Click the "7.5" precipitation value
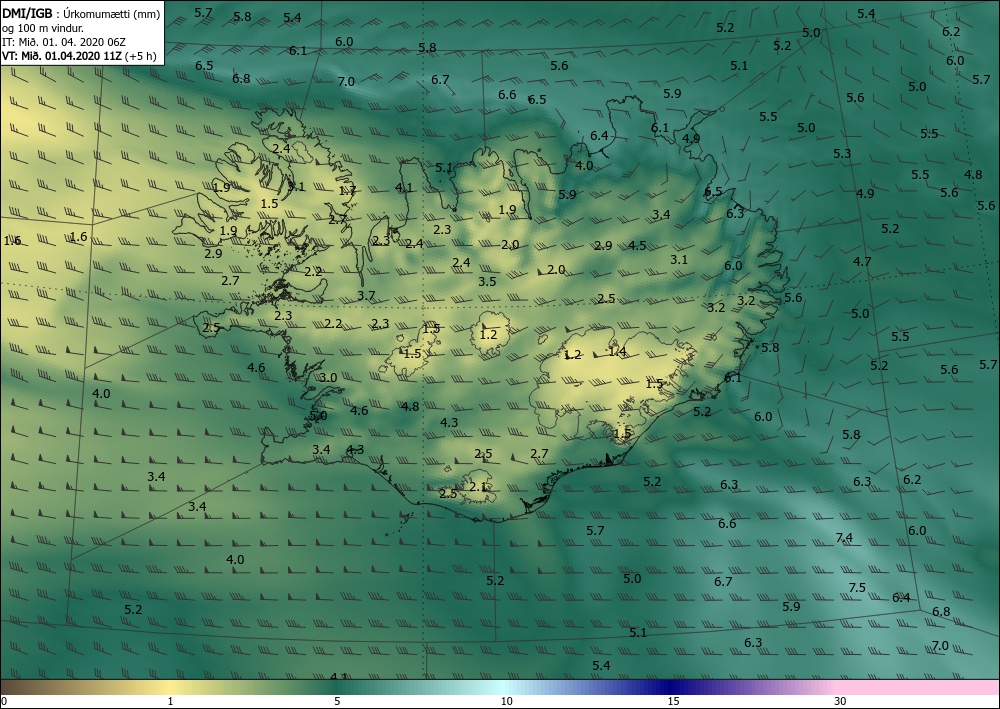1000x709 pixels. pos(857,587)
